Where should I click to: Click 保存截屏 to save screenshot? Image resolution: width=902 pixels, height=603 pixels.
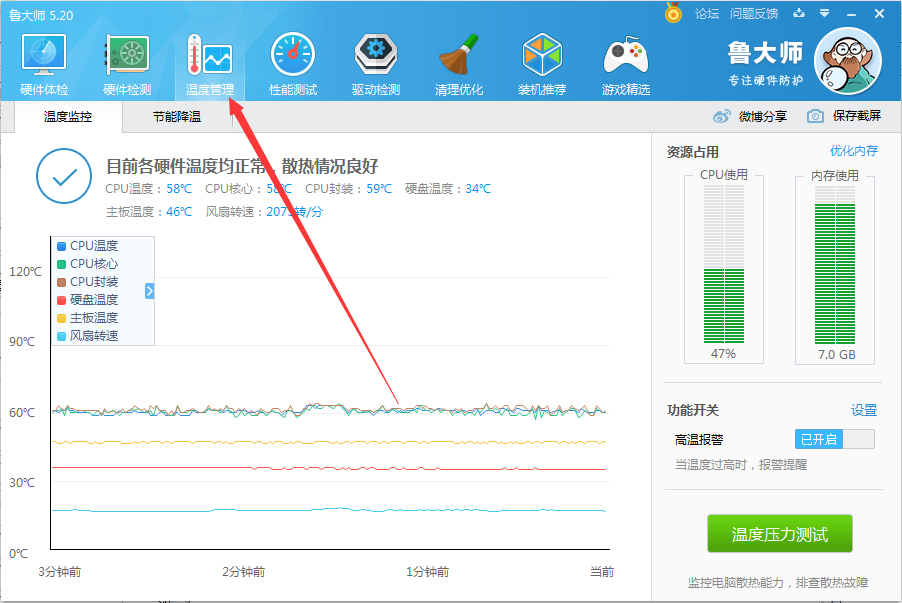[845, 116]
